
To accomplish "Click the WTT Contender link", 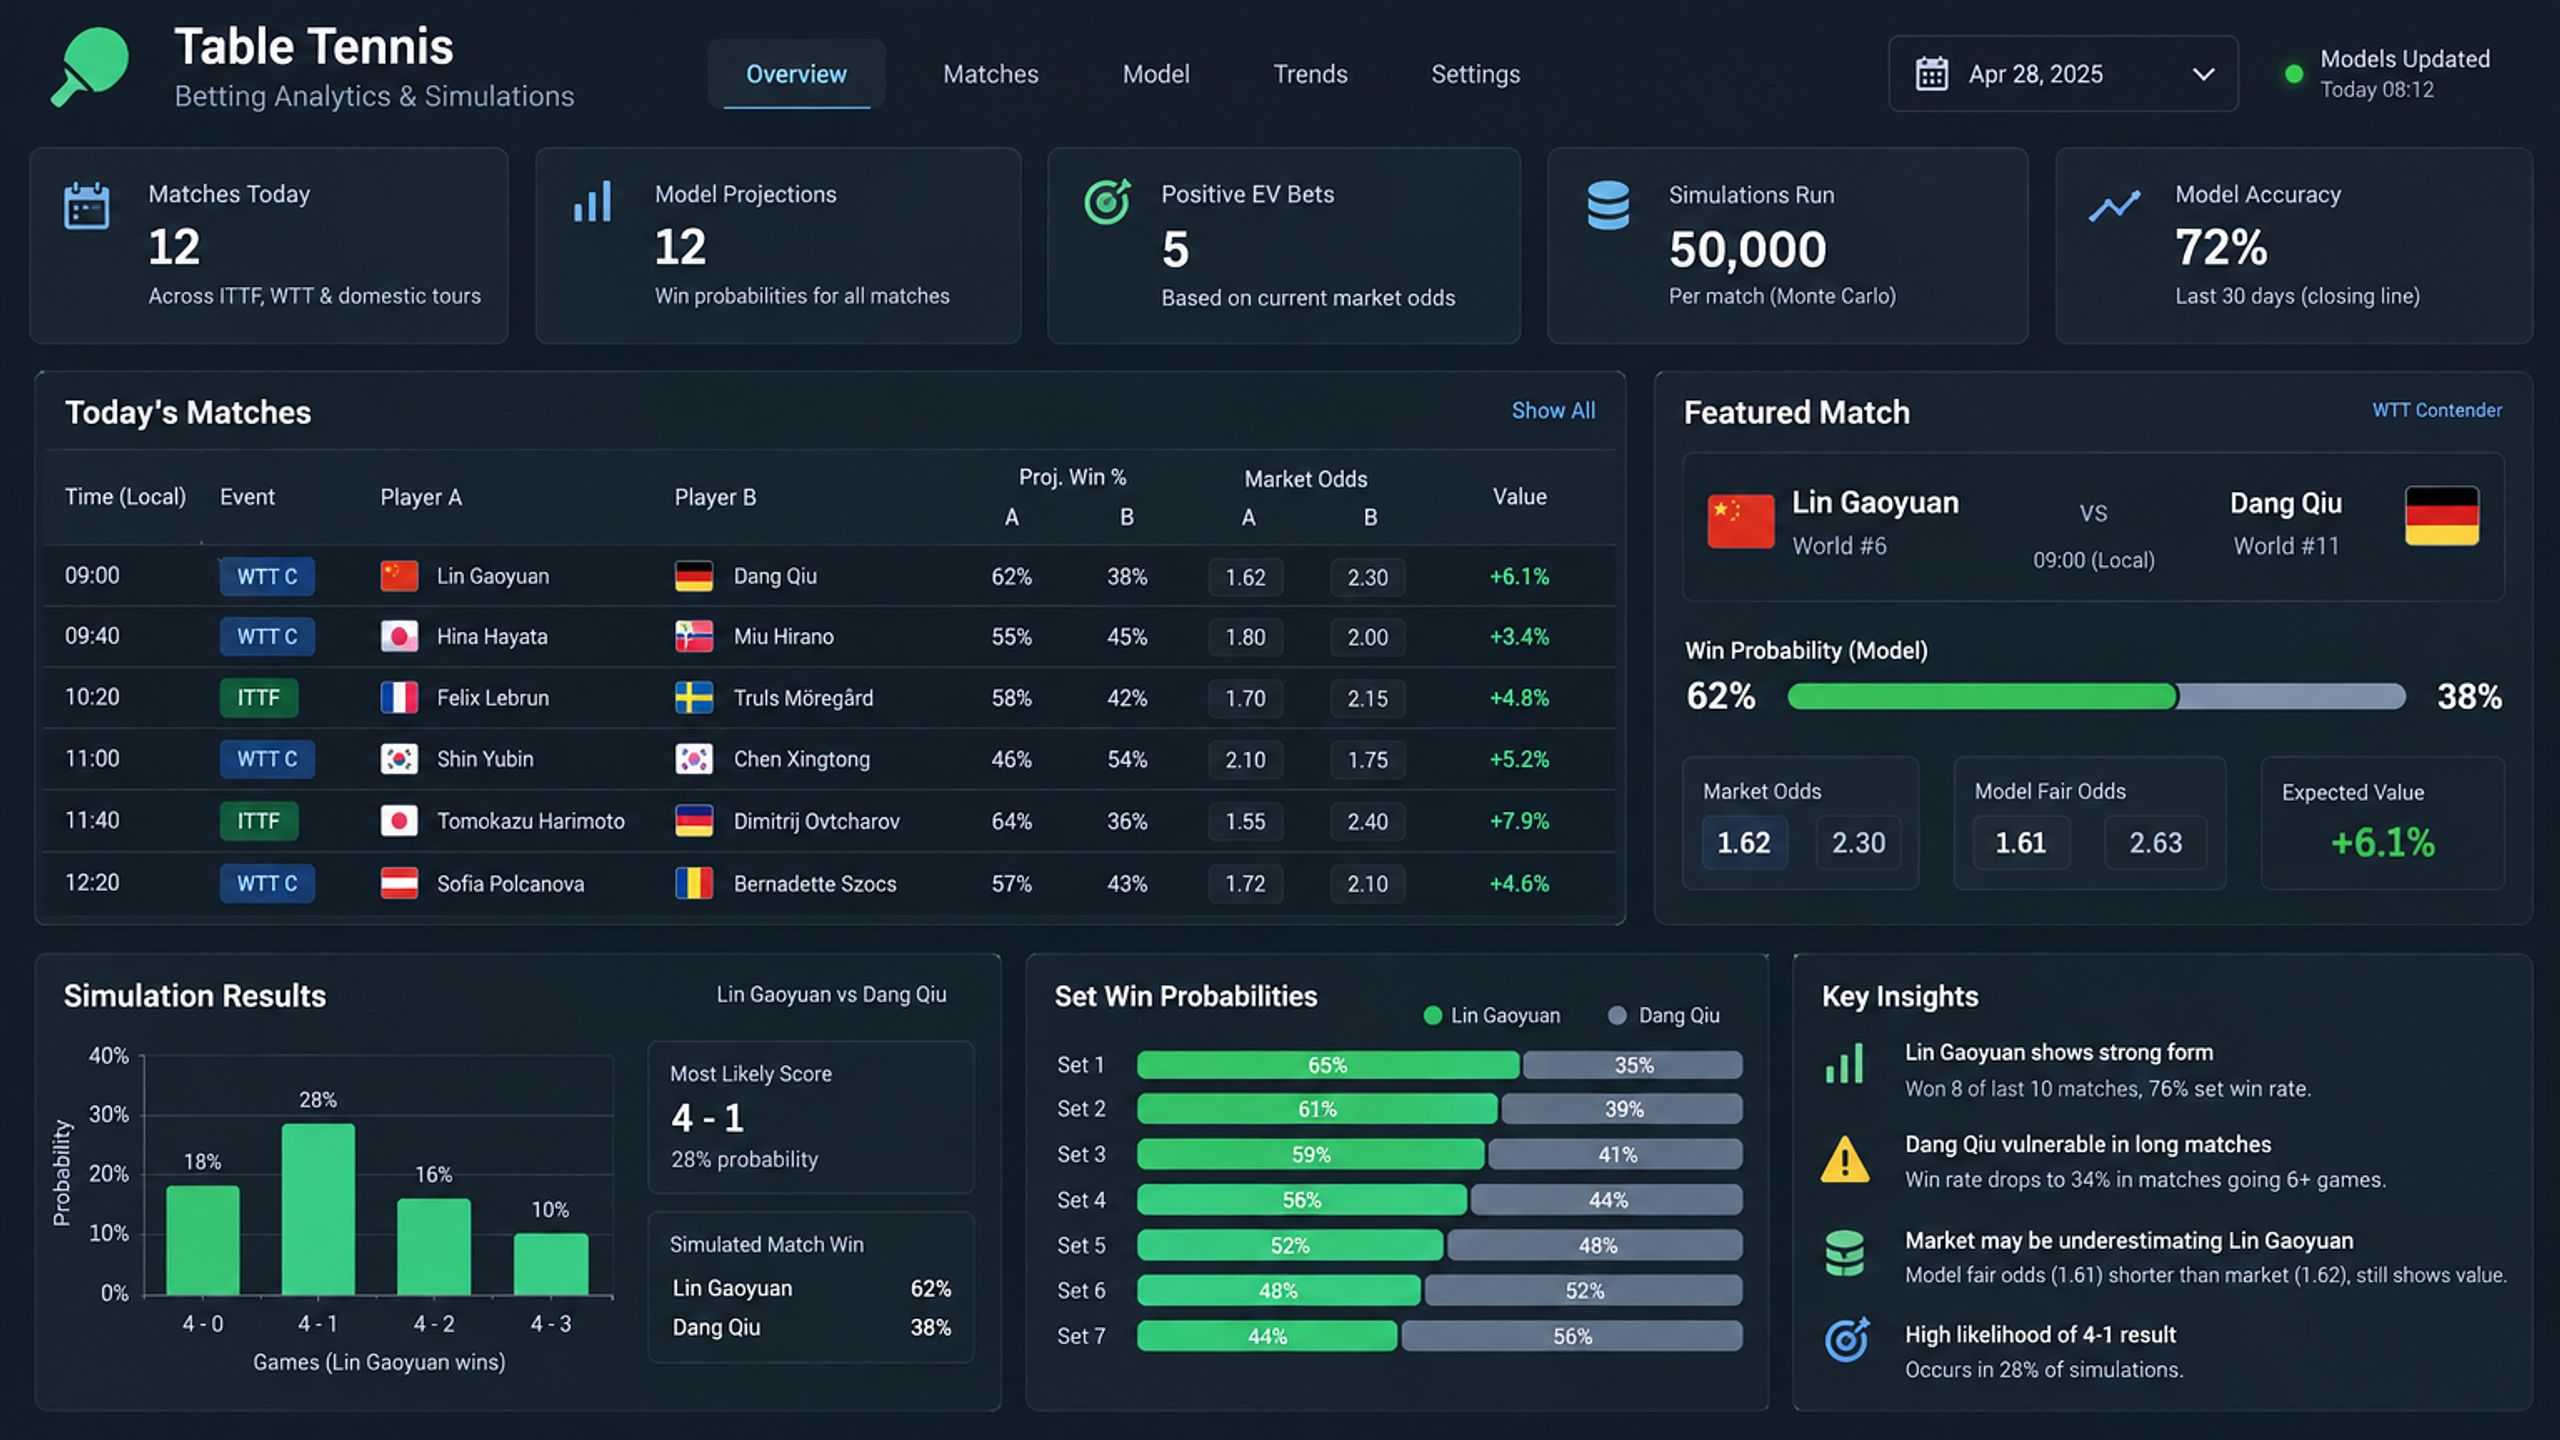I will pos(2436,410).
